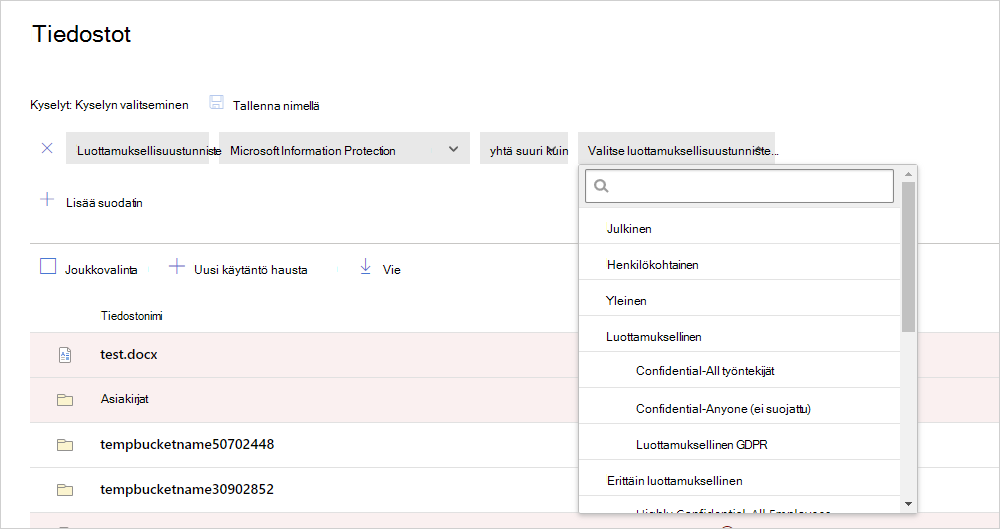Viewport: 1000px width, 529px height.
Task: Click the Tiedostonimi column header
Action: click(131, 316)
